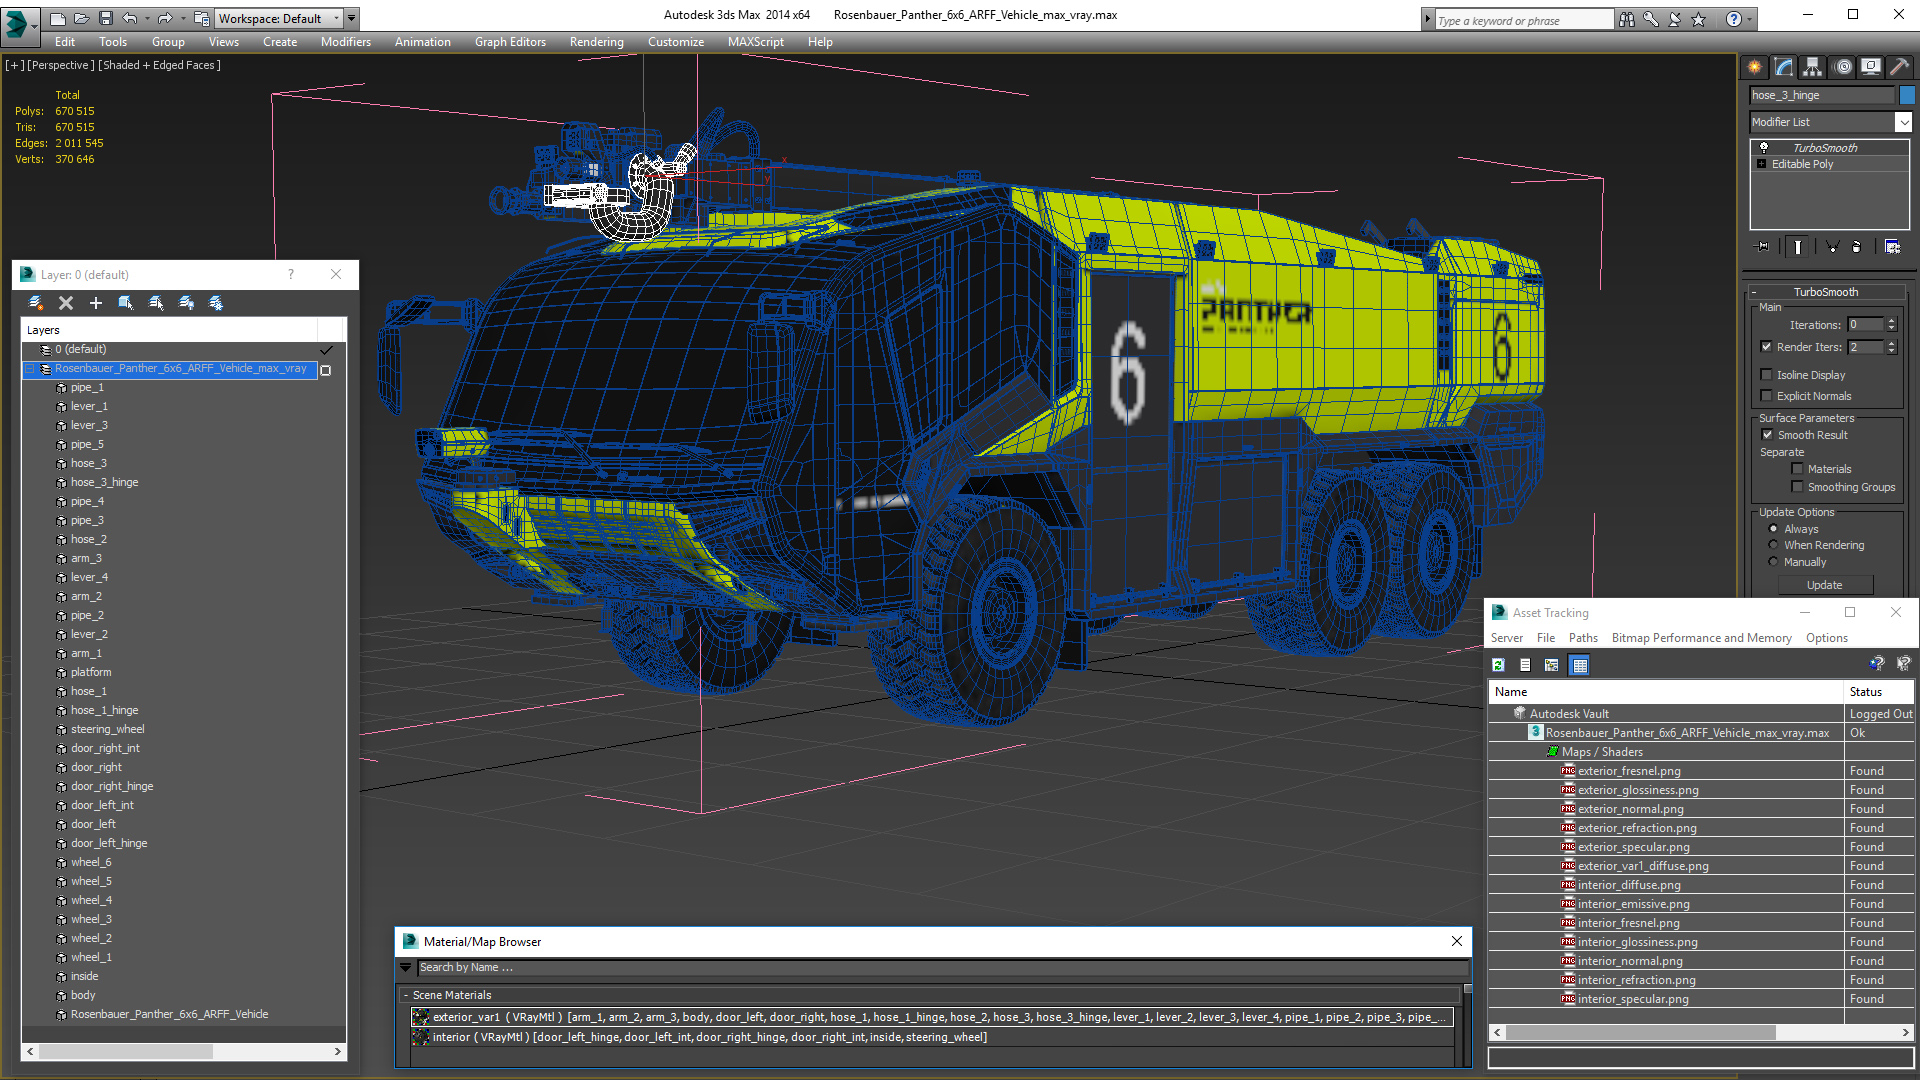
Task: Open the Undo history dropdown arrow
Action: (147, 18)
